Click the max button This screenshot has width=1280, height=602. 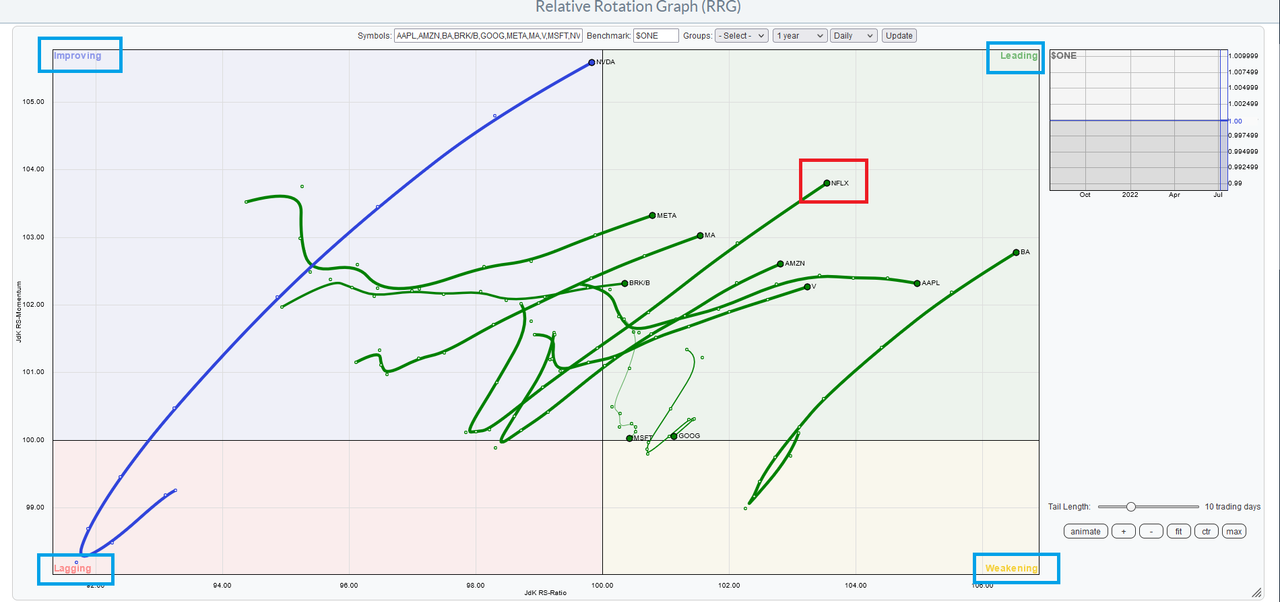pyautogui.click(x=1234, y=531)
